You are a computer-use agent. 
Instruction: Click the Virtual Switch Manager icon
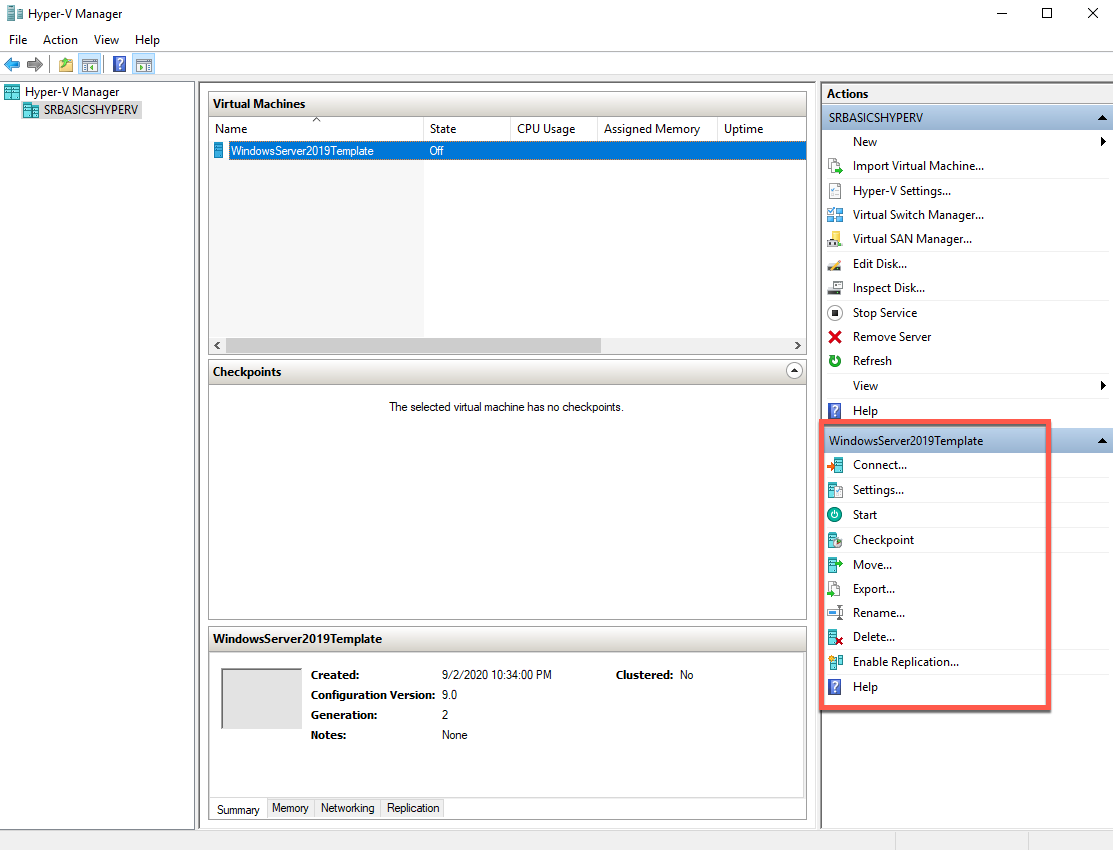tap(835, 215)
